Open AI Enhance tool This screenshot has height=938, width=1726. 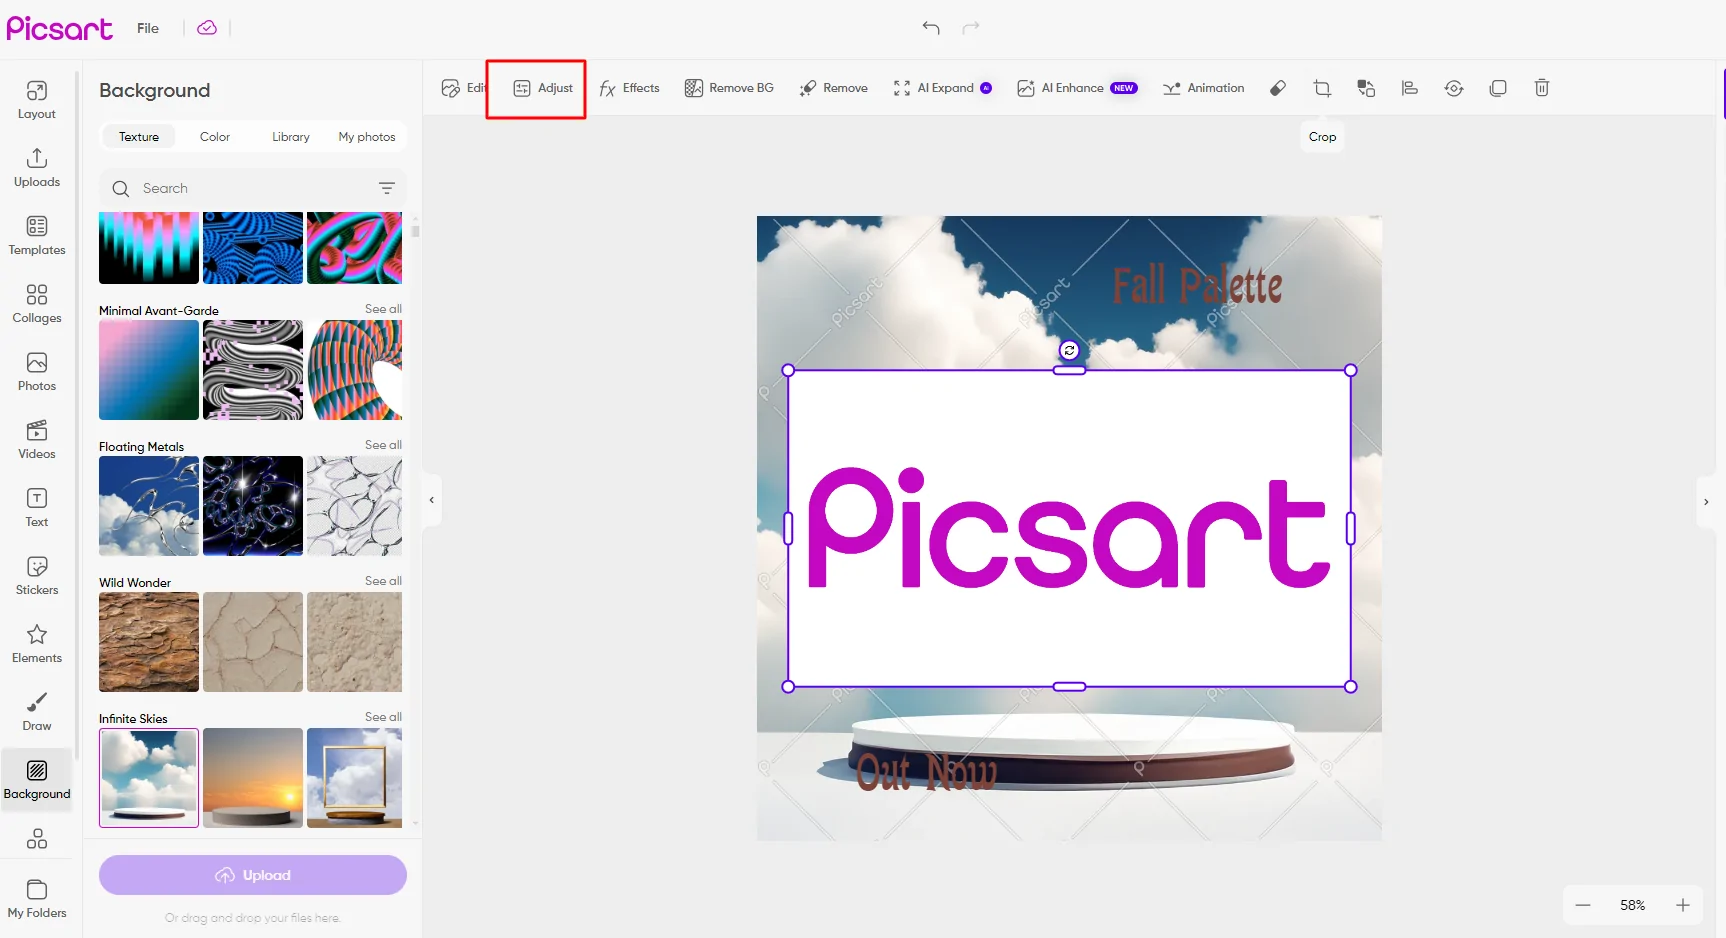point(1077,88)
